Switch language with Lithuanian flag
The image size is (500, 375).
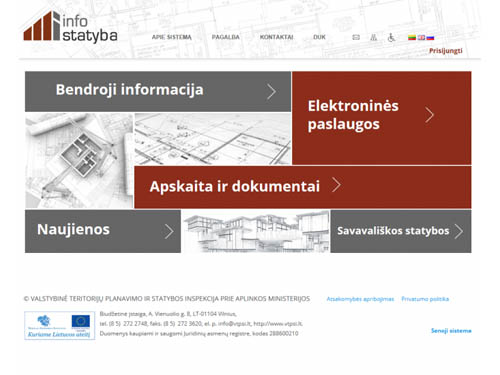pos(412,37)
